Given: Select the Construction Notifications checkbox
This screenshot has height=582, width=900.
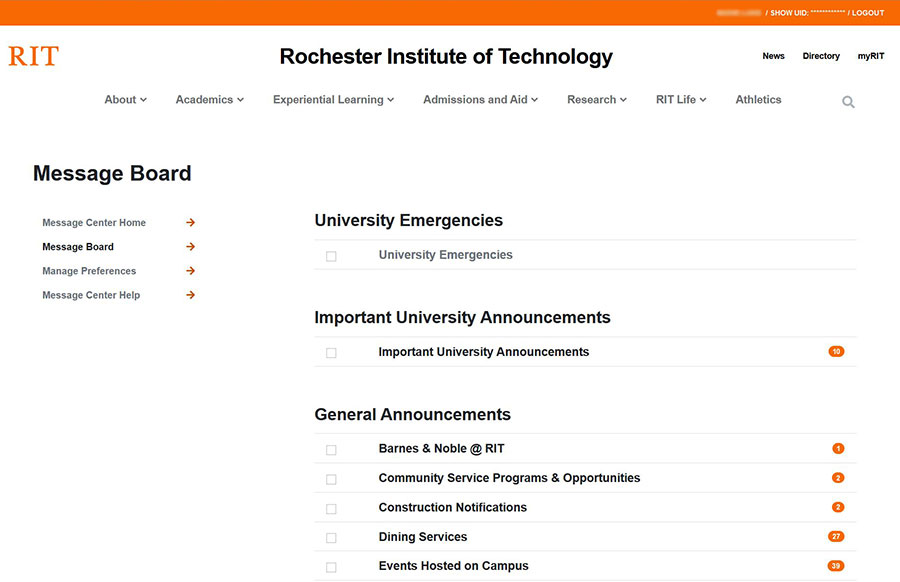Looking at the screenshot, I should [x=331, y=509].
